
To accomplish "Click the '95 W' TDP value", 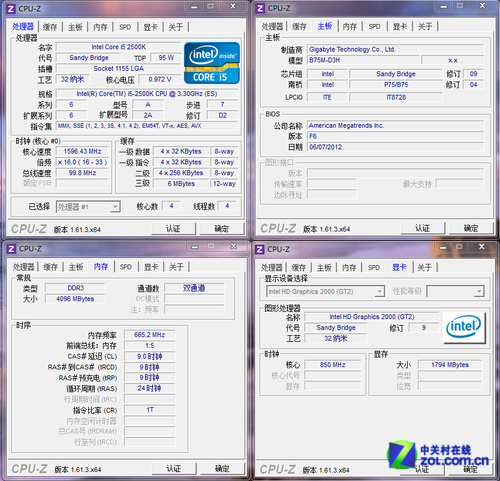I will [166, 58].
